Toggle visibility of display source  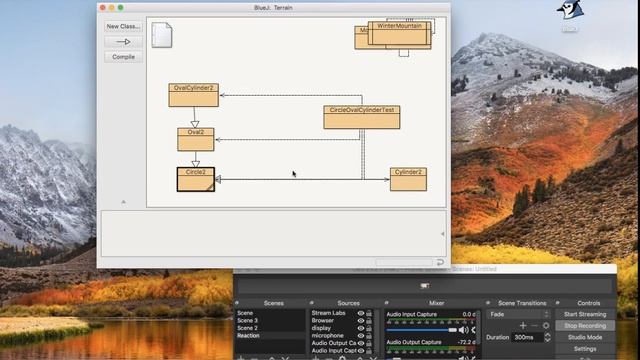tap(360, 328)
